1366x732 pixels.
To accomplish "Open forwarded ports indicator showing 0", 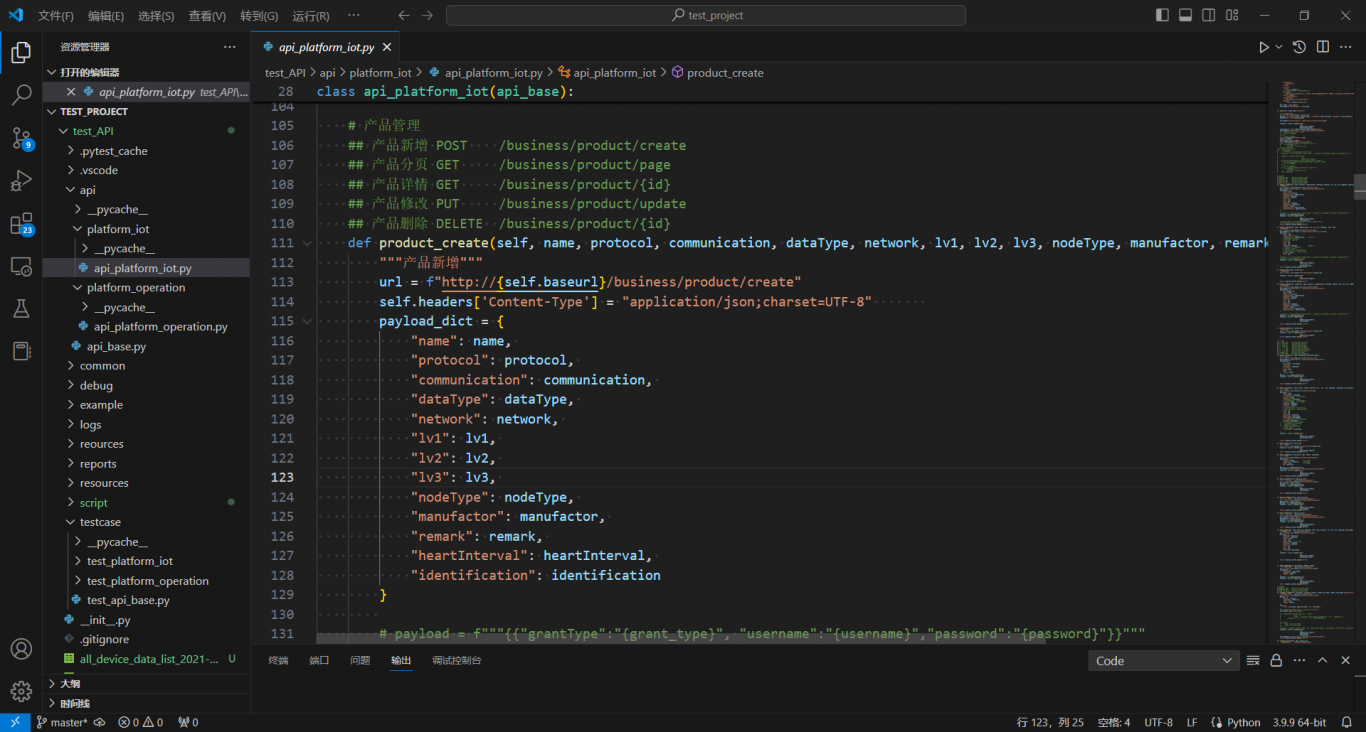I will tap(188, 722).
